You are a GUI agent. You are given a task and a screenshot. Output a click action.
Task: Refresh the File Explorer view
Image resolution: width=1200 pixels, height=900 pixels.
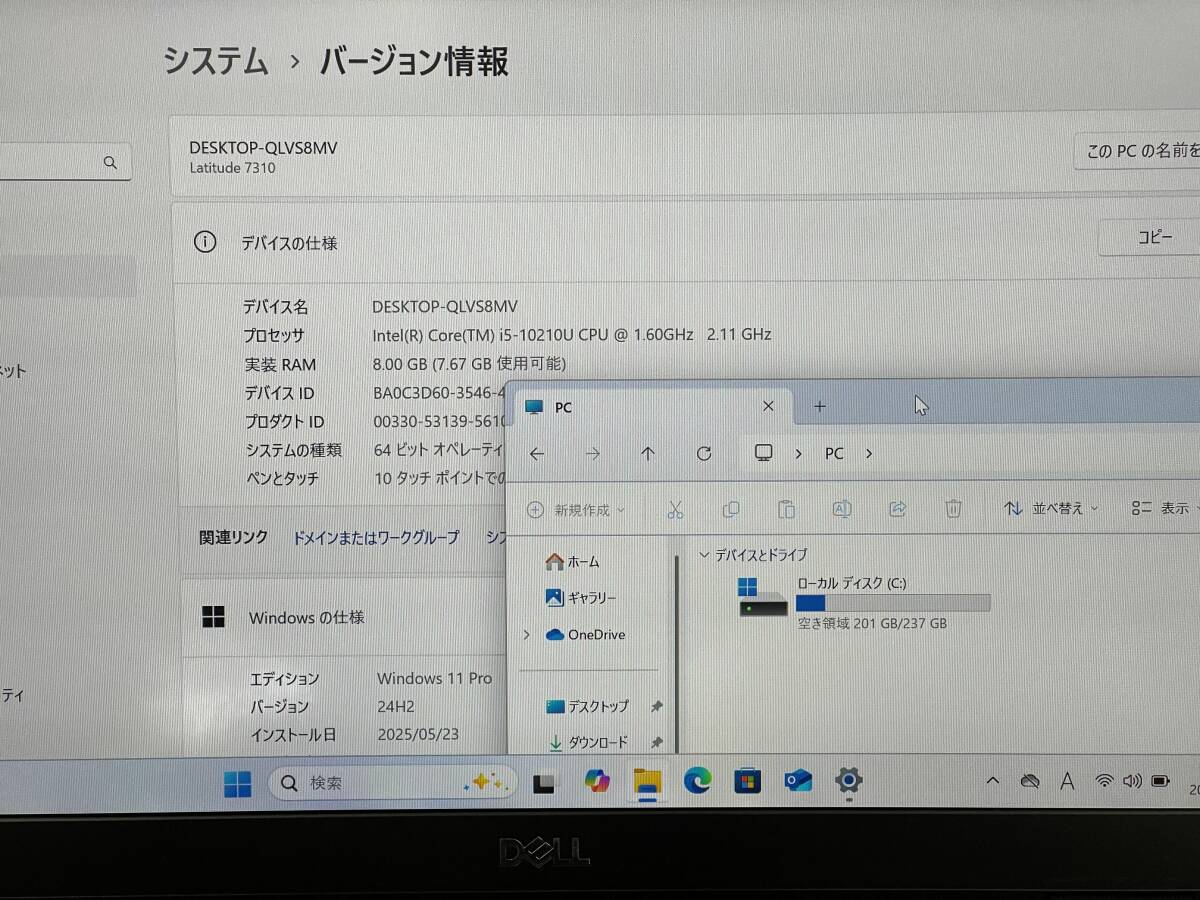click(704, 453)
